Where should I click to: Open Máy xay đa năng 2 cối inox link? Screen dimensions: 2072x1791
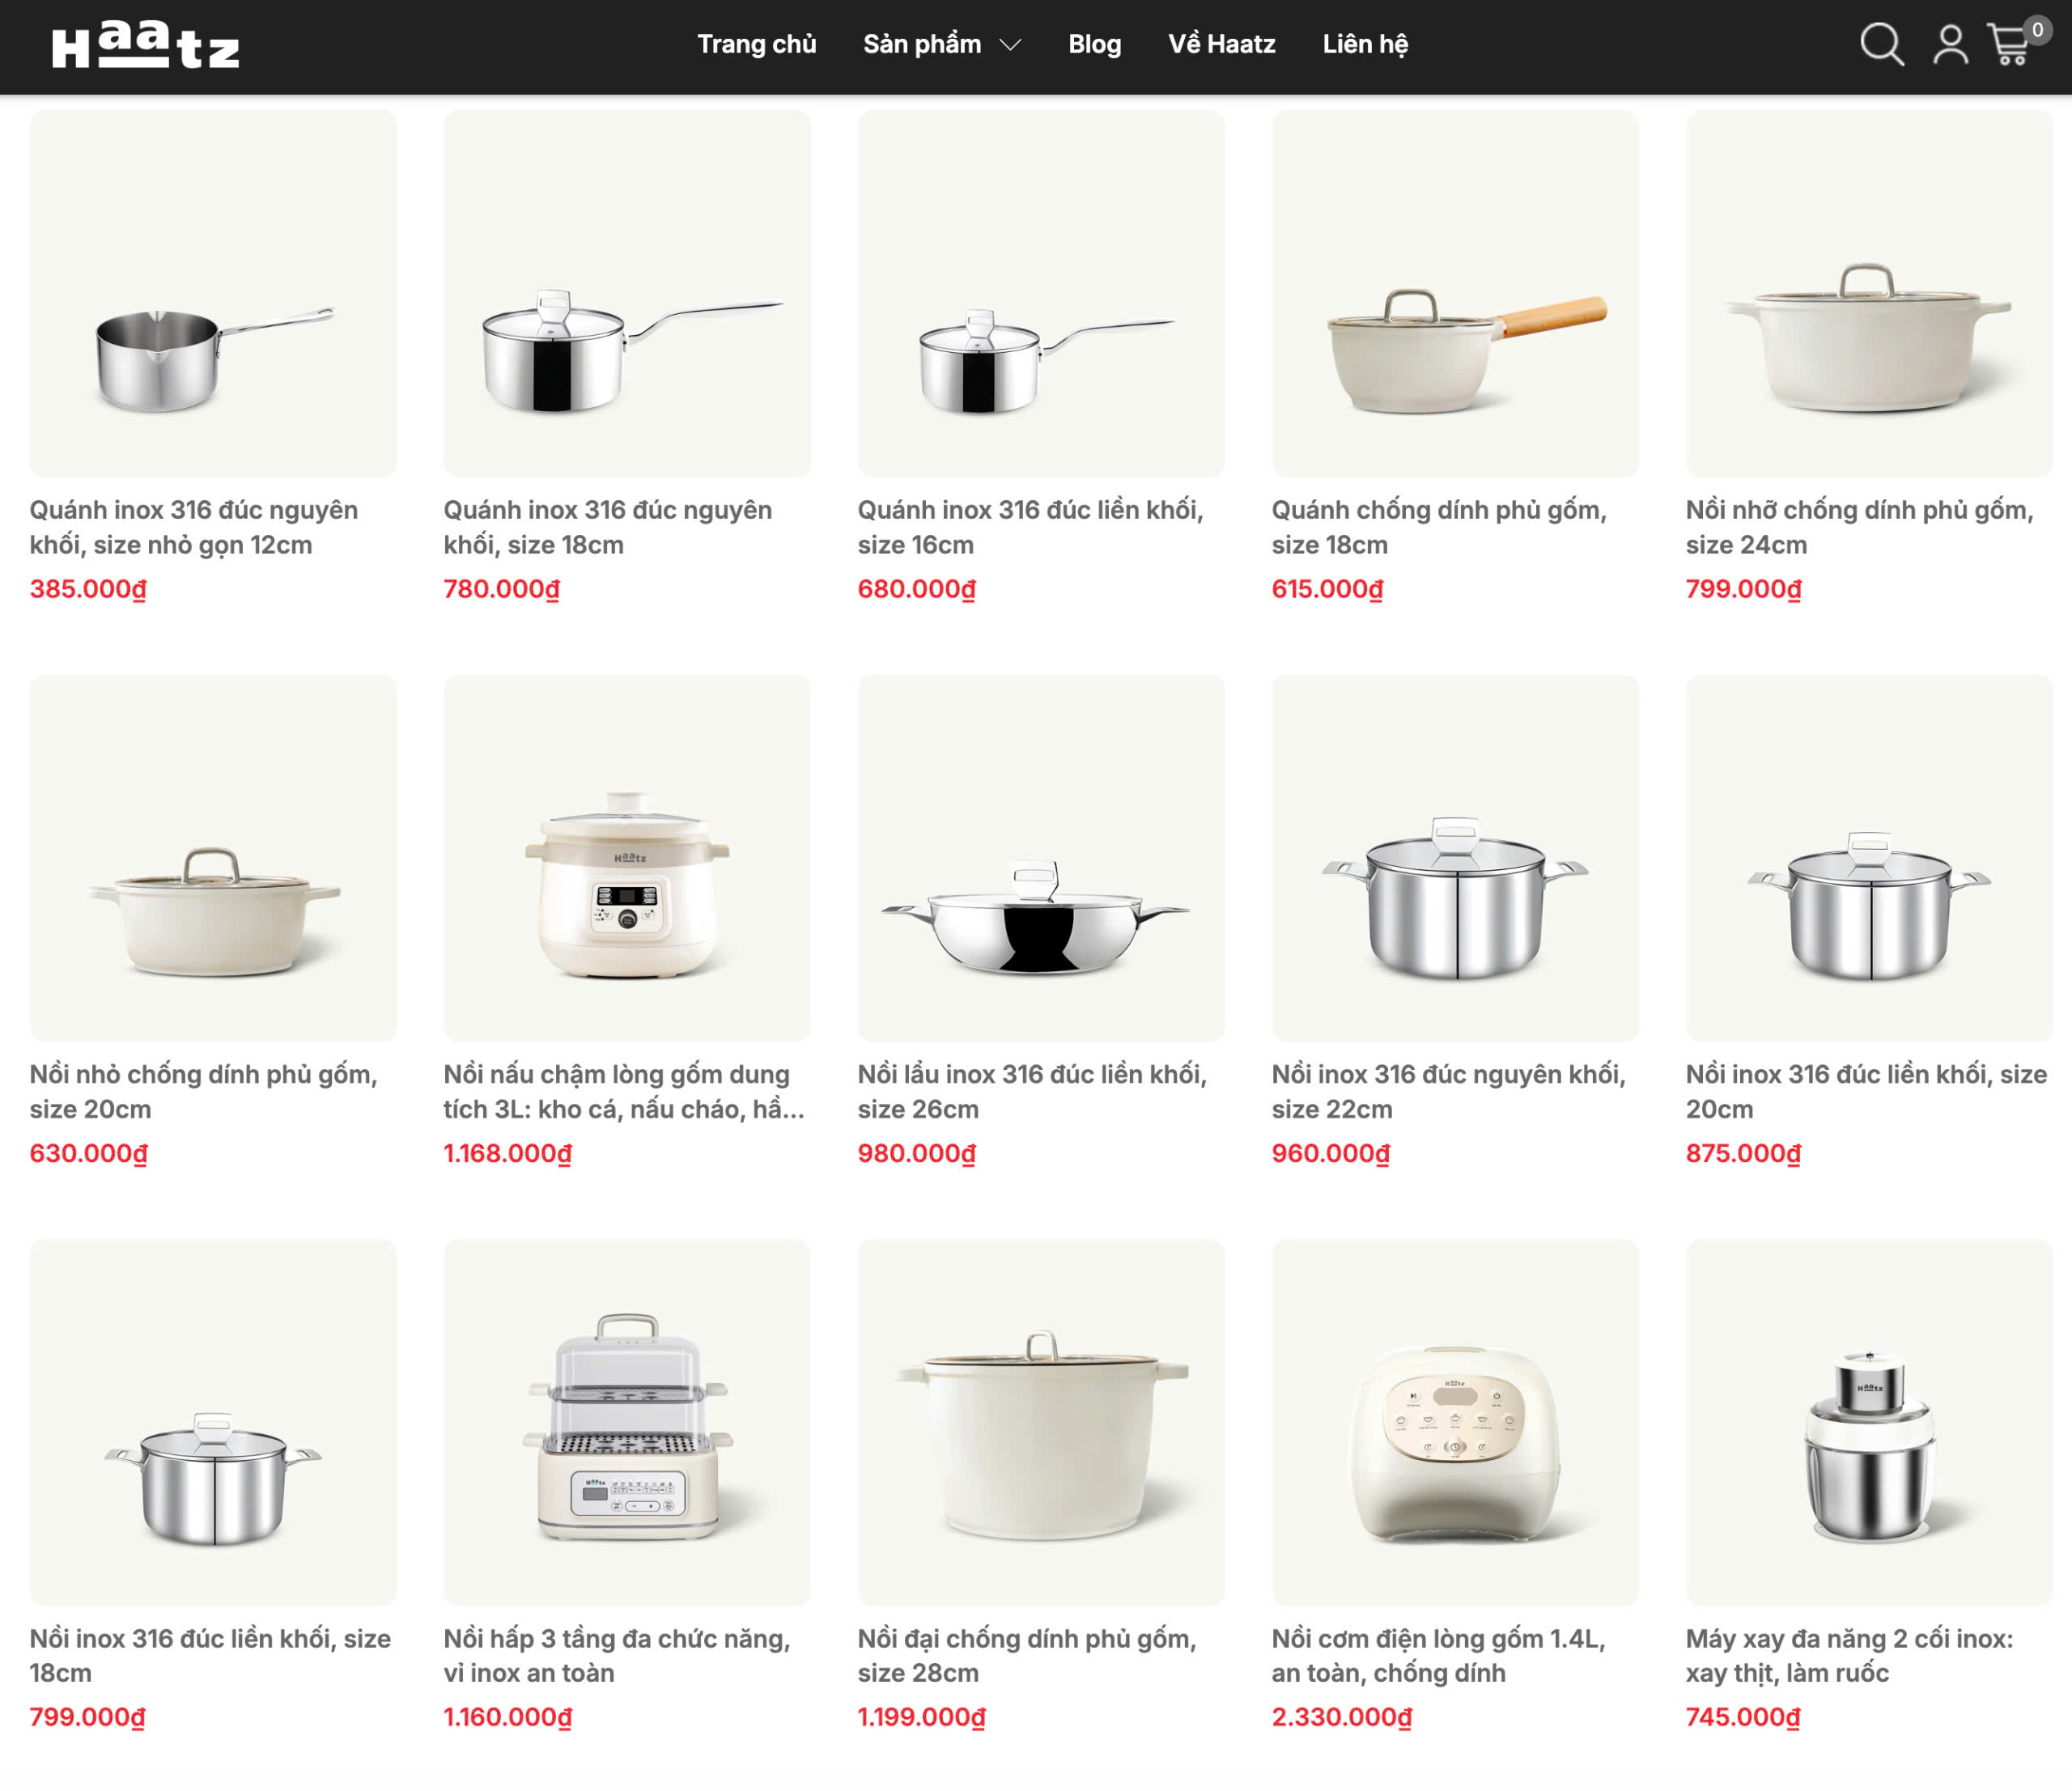[x=1849, y=1655]
